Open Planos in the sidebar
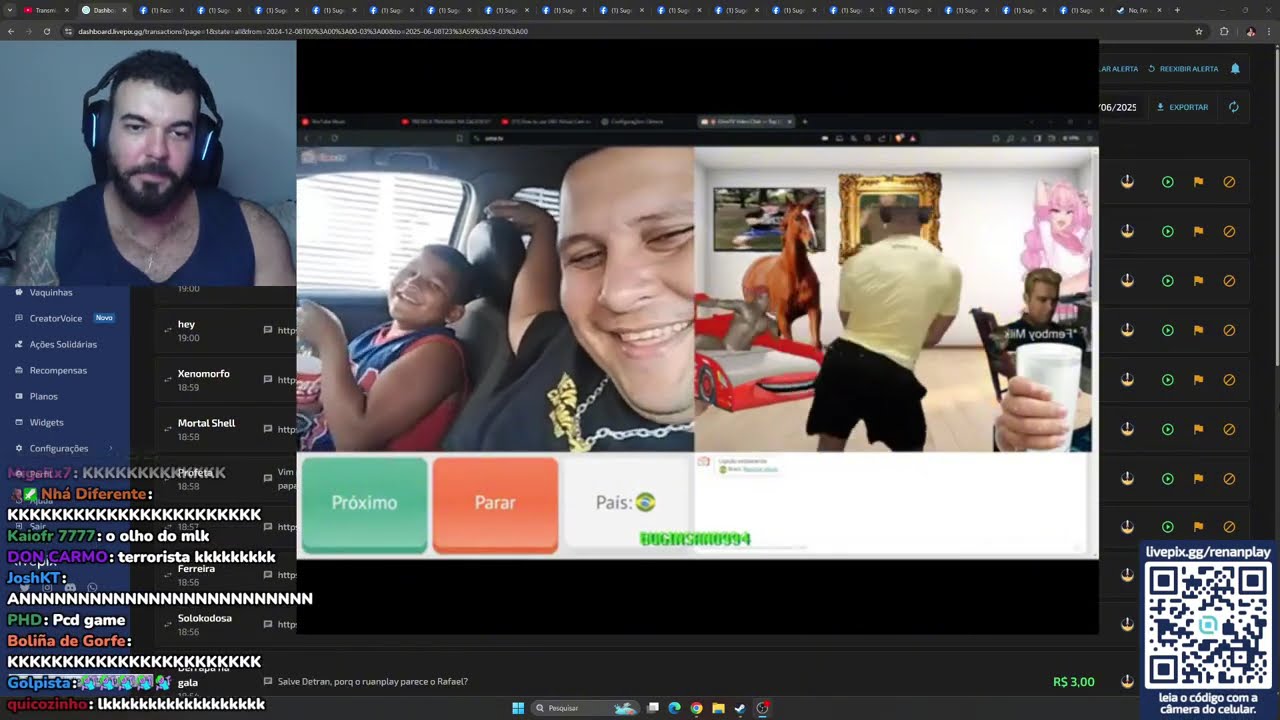This screenshot has width=1280, height=720. (x=44, y=396)
